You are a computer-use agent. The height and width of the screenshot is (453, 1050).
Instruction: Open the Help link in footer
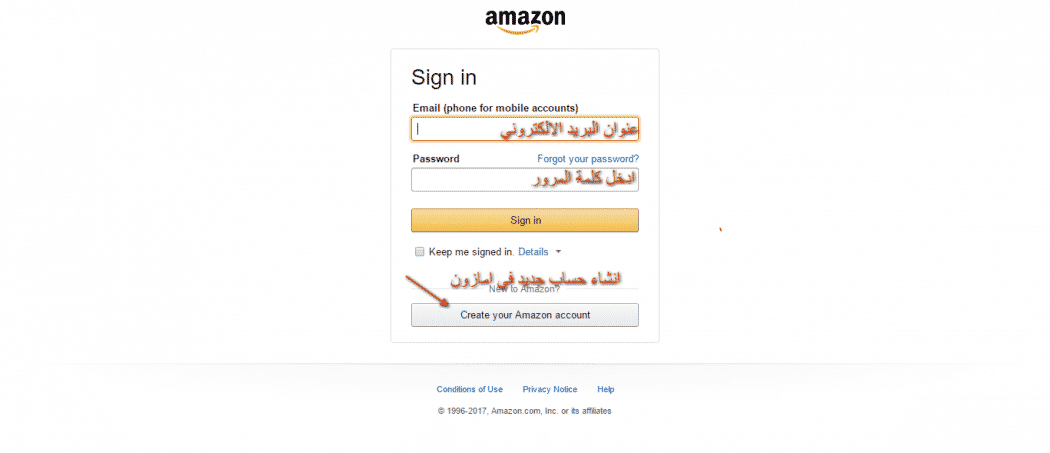point(605,389)
